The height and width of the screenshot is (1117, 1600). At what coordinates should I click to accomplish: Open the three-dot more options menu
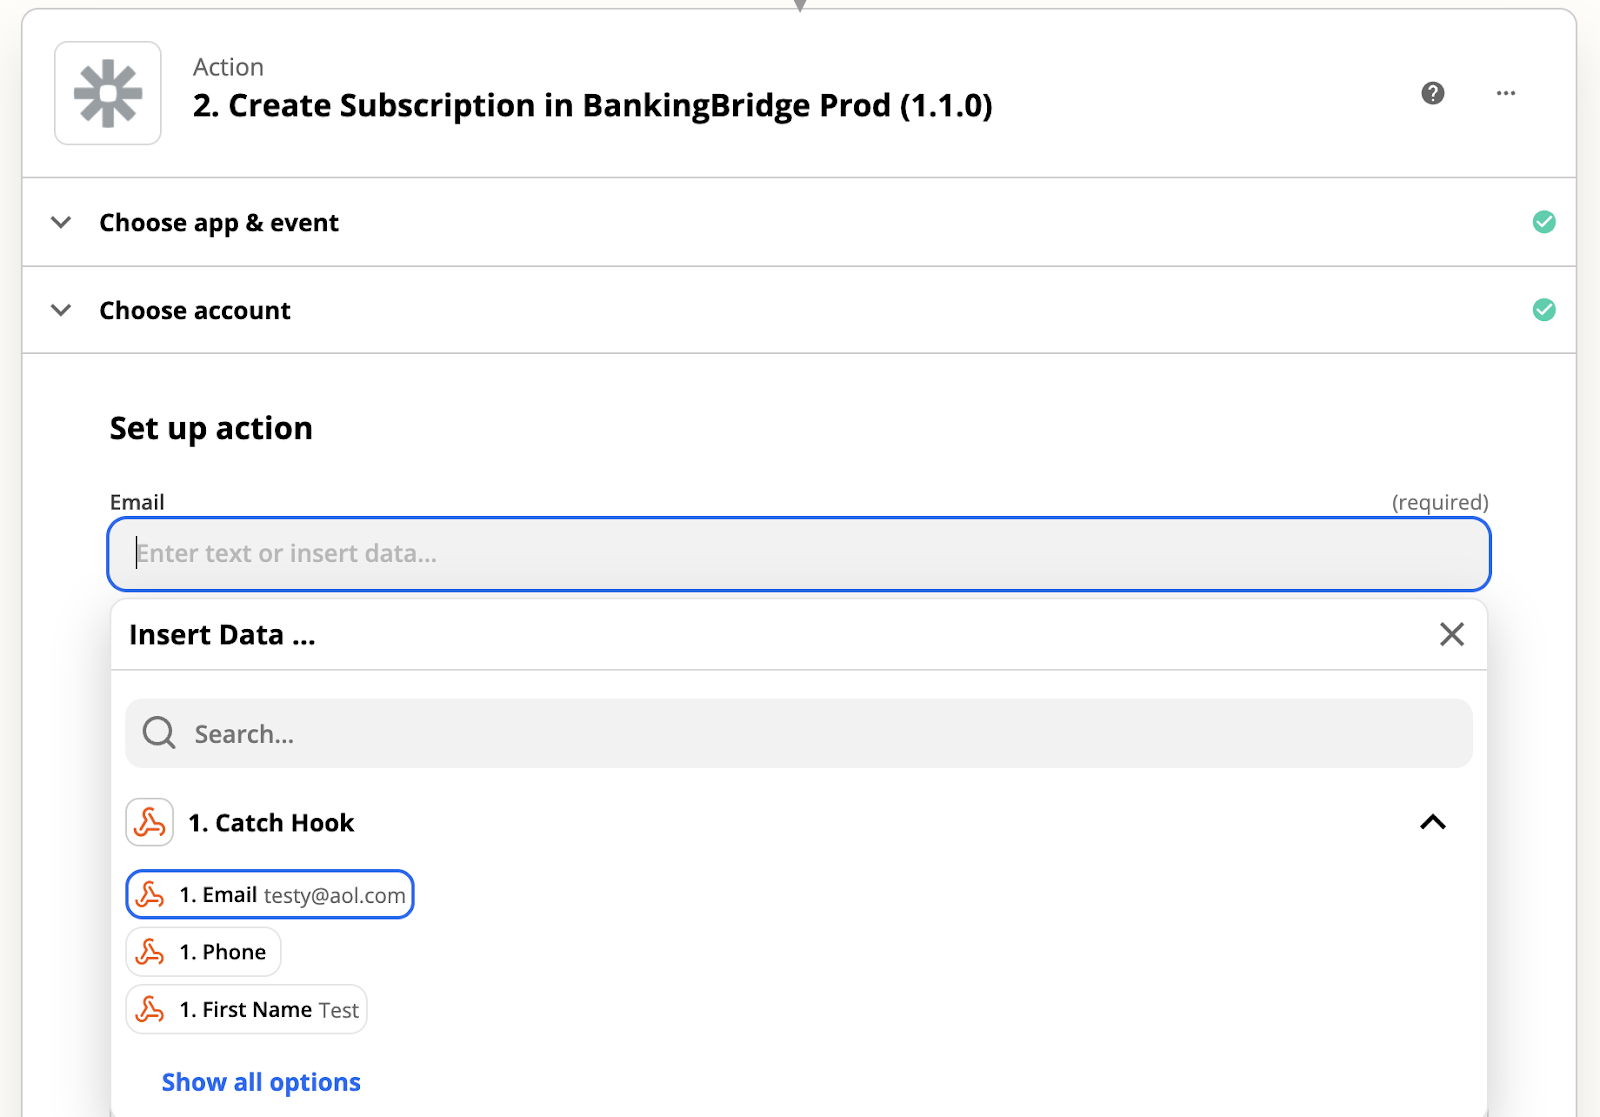(1506, 93)
